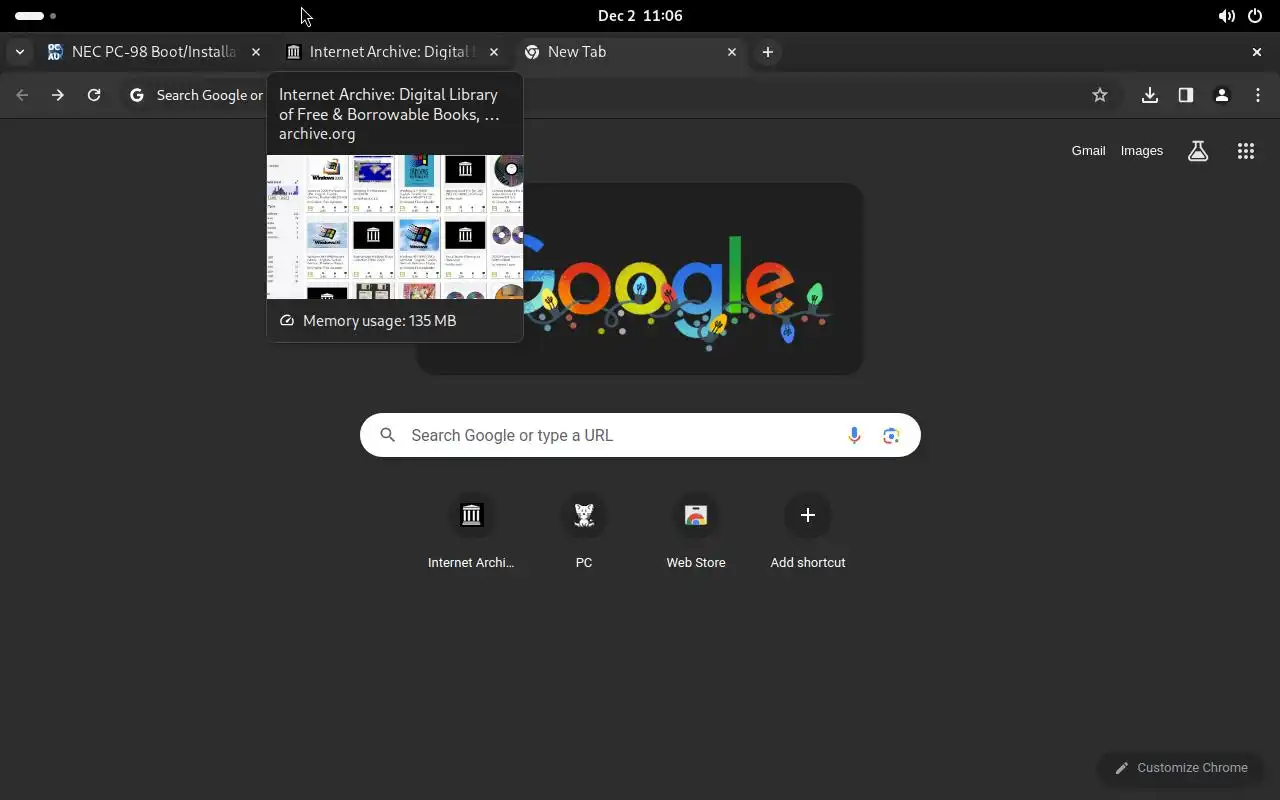This screenshot has width=1280, height=800.
Task: Close the Internet Archive tab
Action: coord(494,52)
